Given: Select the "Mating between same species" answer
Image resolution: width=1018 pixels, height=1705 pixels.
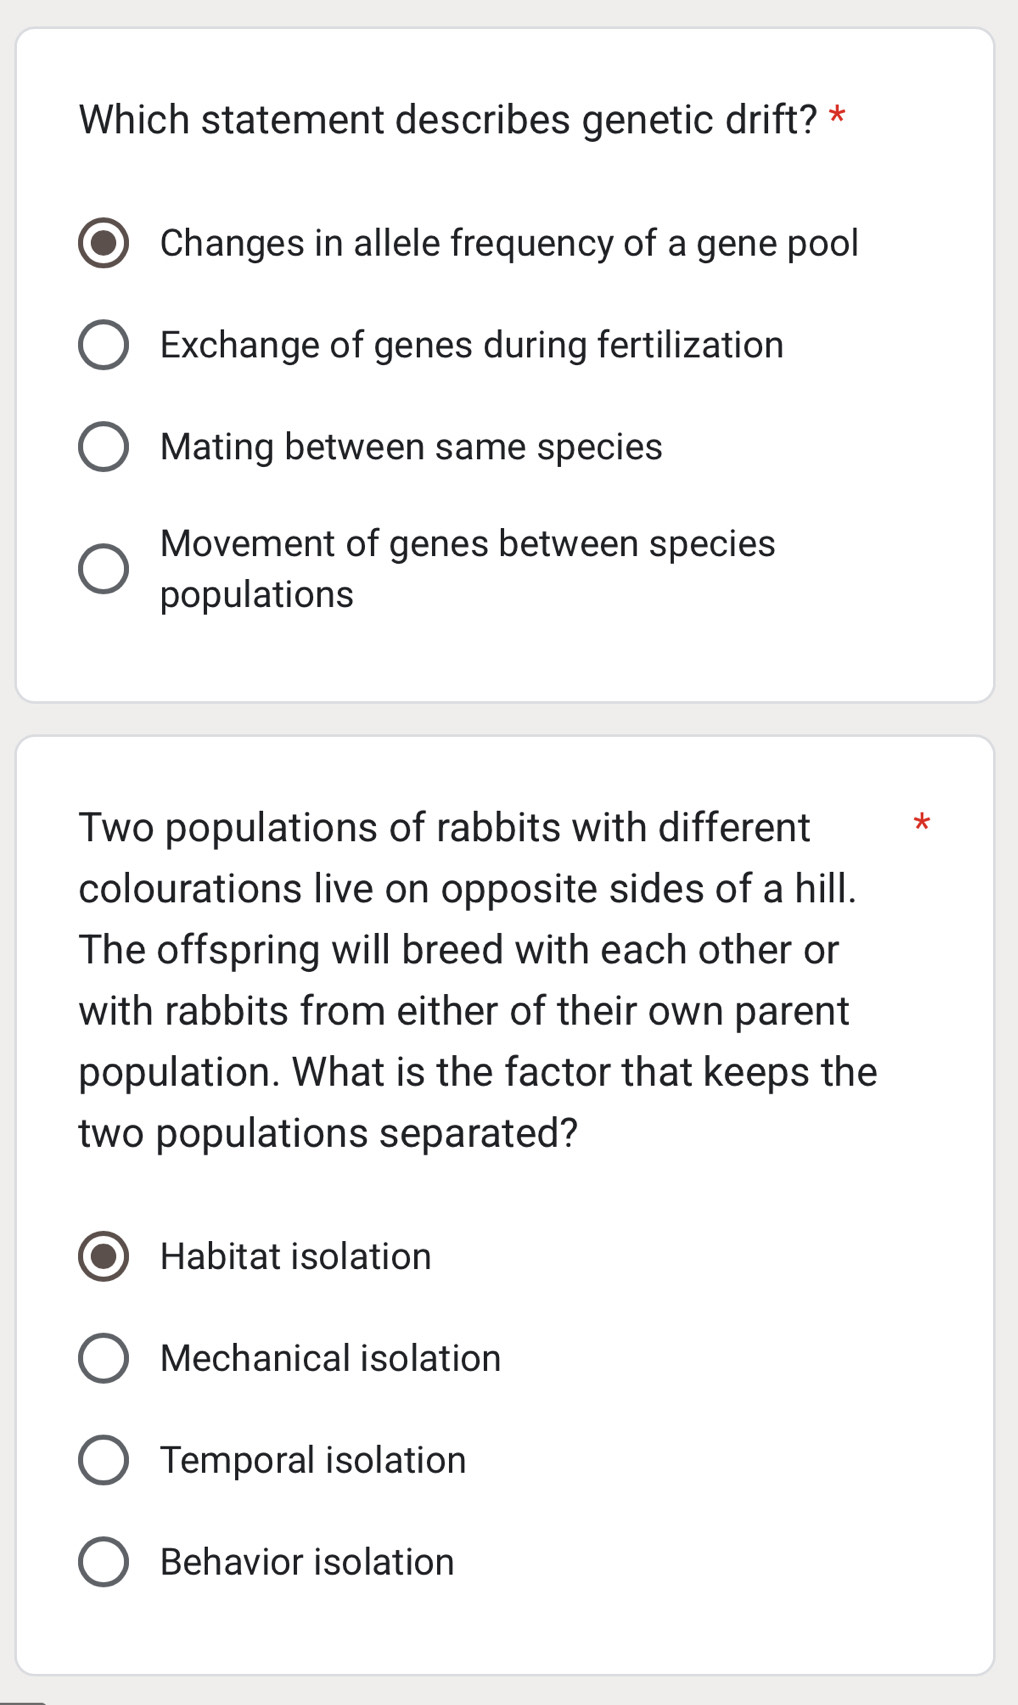Looking at the screenshot, I should pos(103,447).
